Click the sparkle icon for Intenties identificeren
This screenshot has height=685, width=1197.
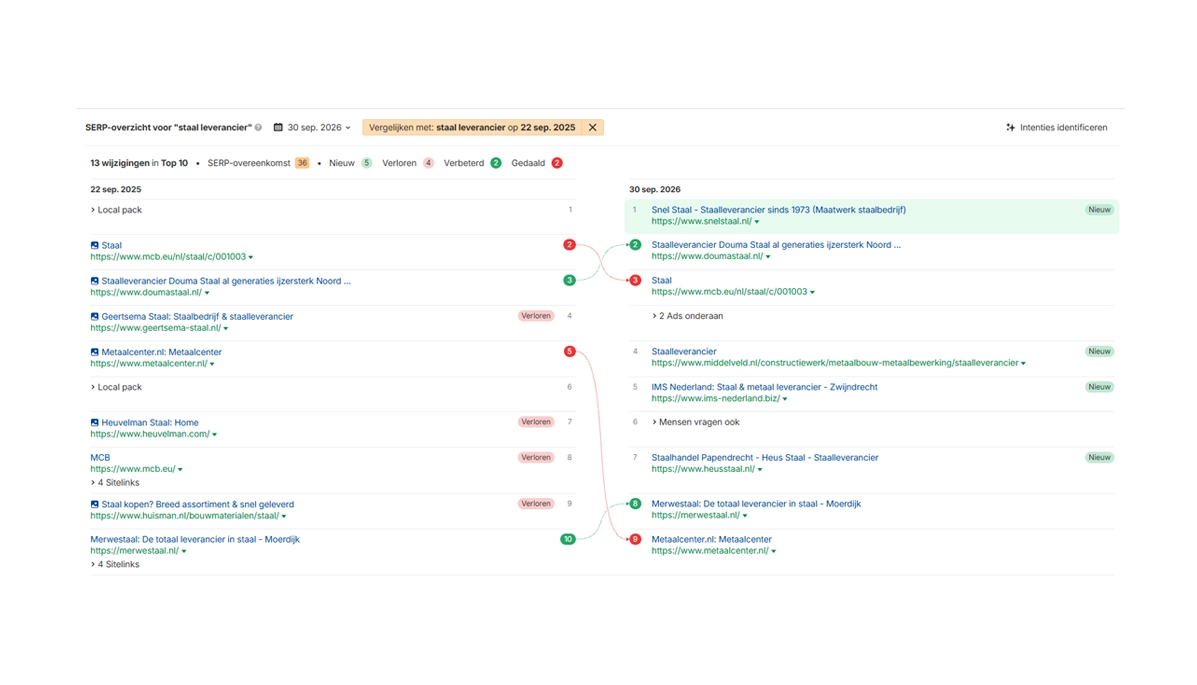(x=1011, y=128)
